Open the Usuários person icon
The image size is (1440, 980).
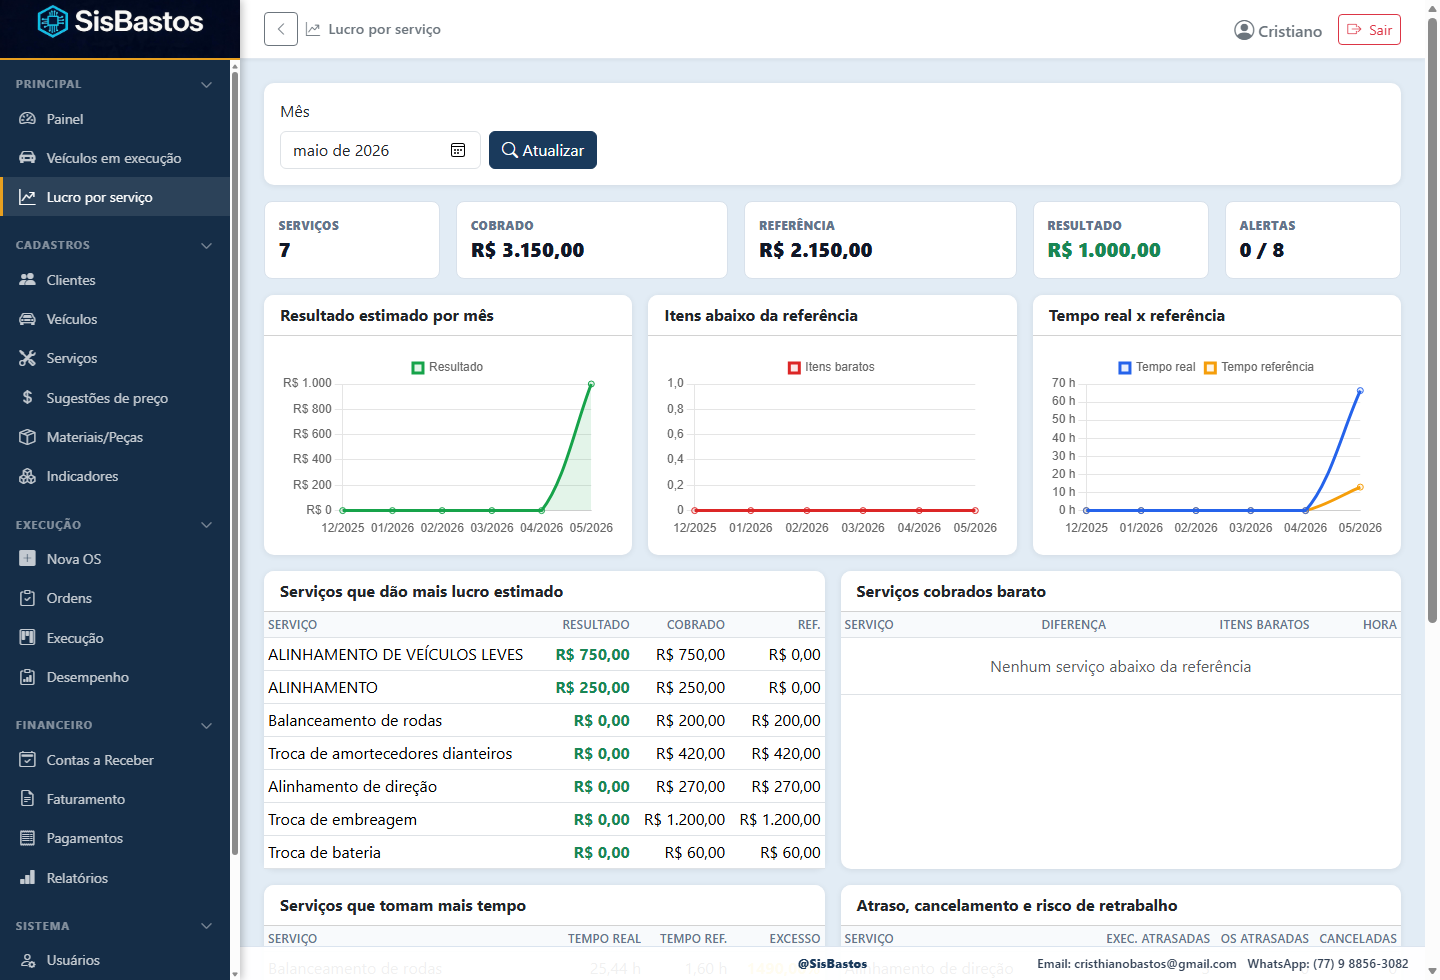click(28, 960)
